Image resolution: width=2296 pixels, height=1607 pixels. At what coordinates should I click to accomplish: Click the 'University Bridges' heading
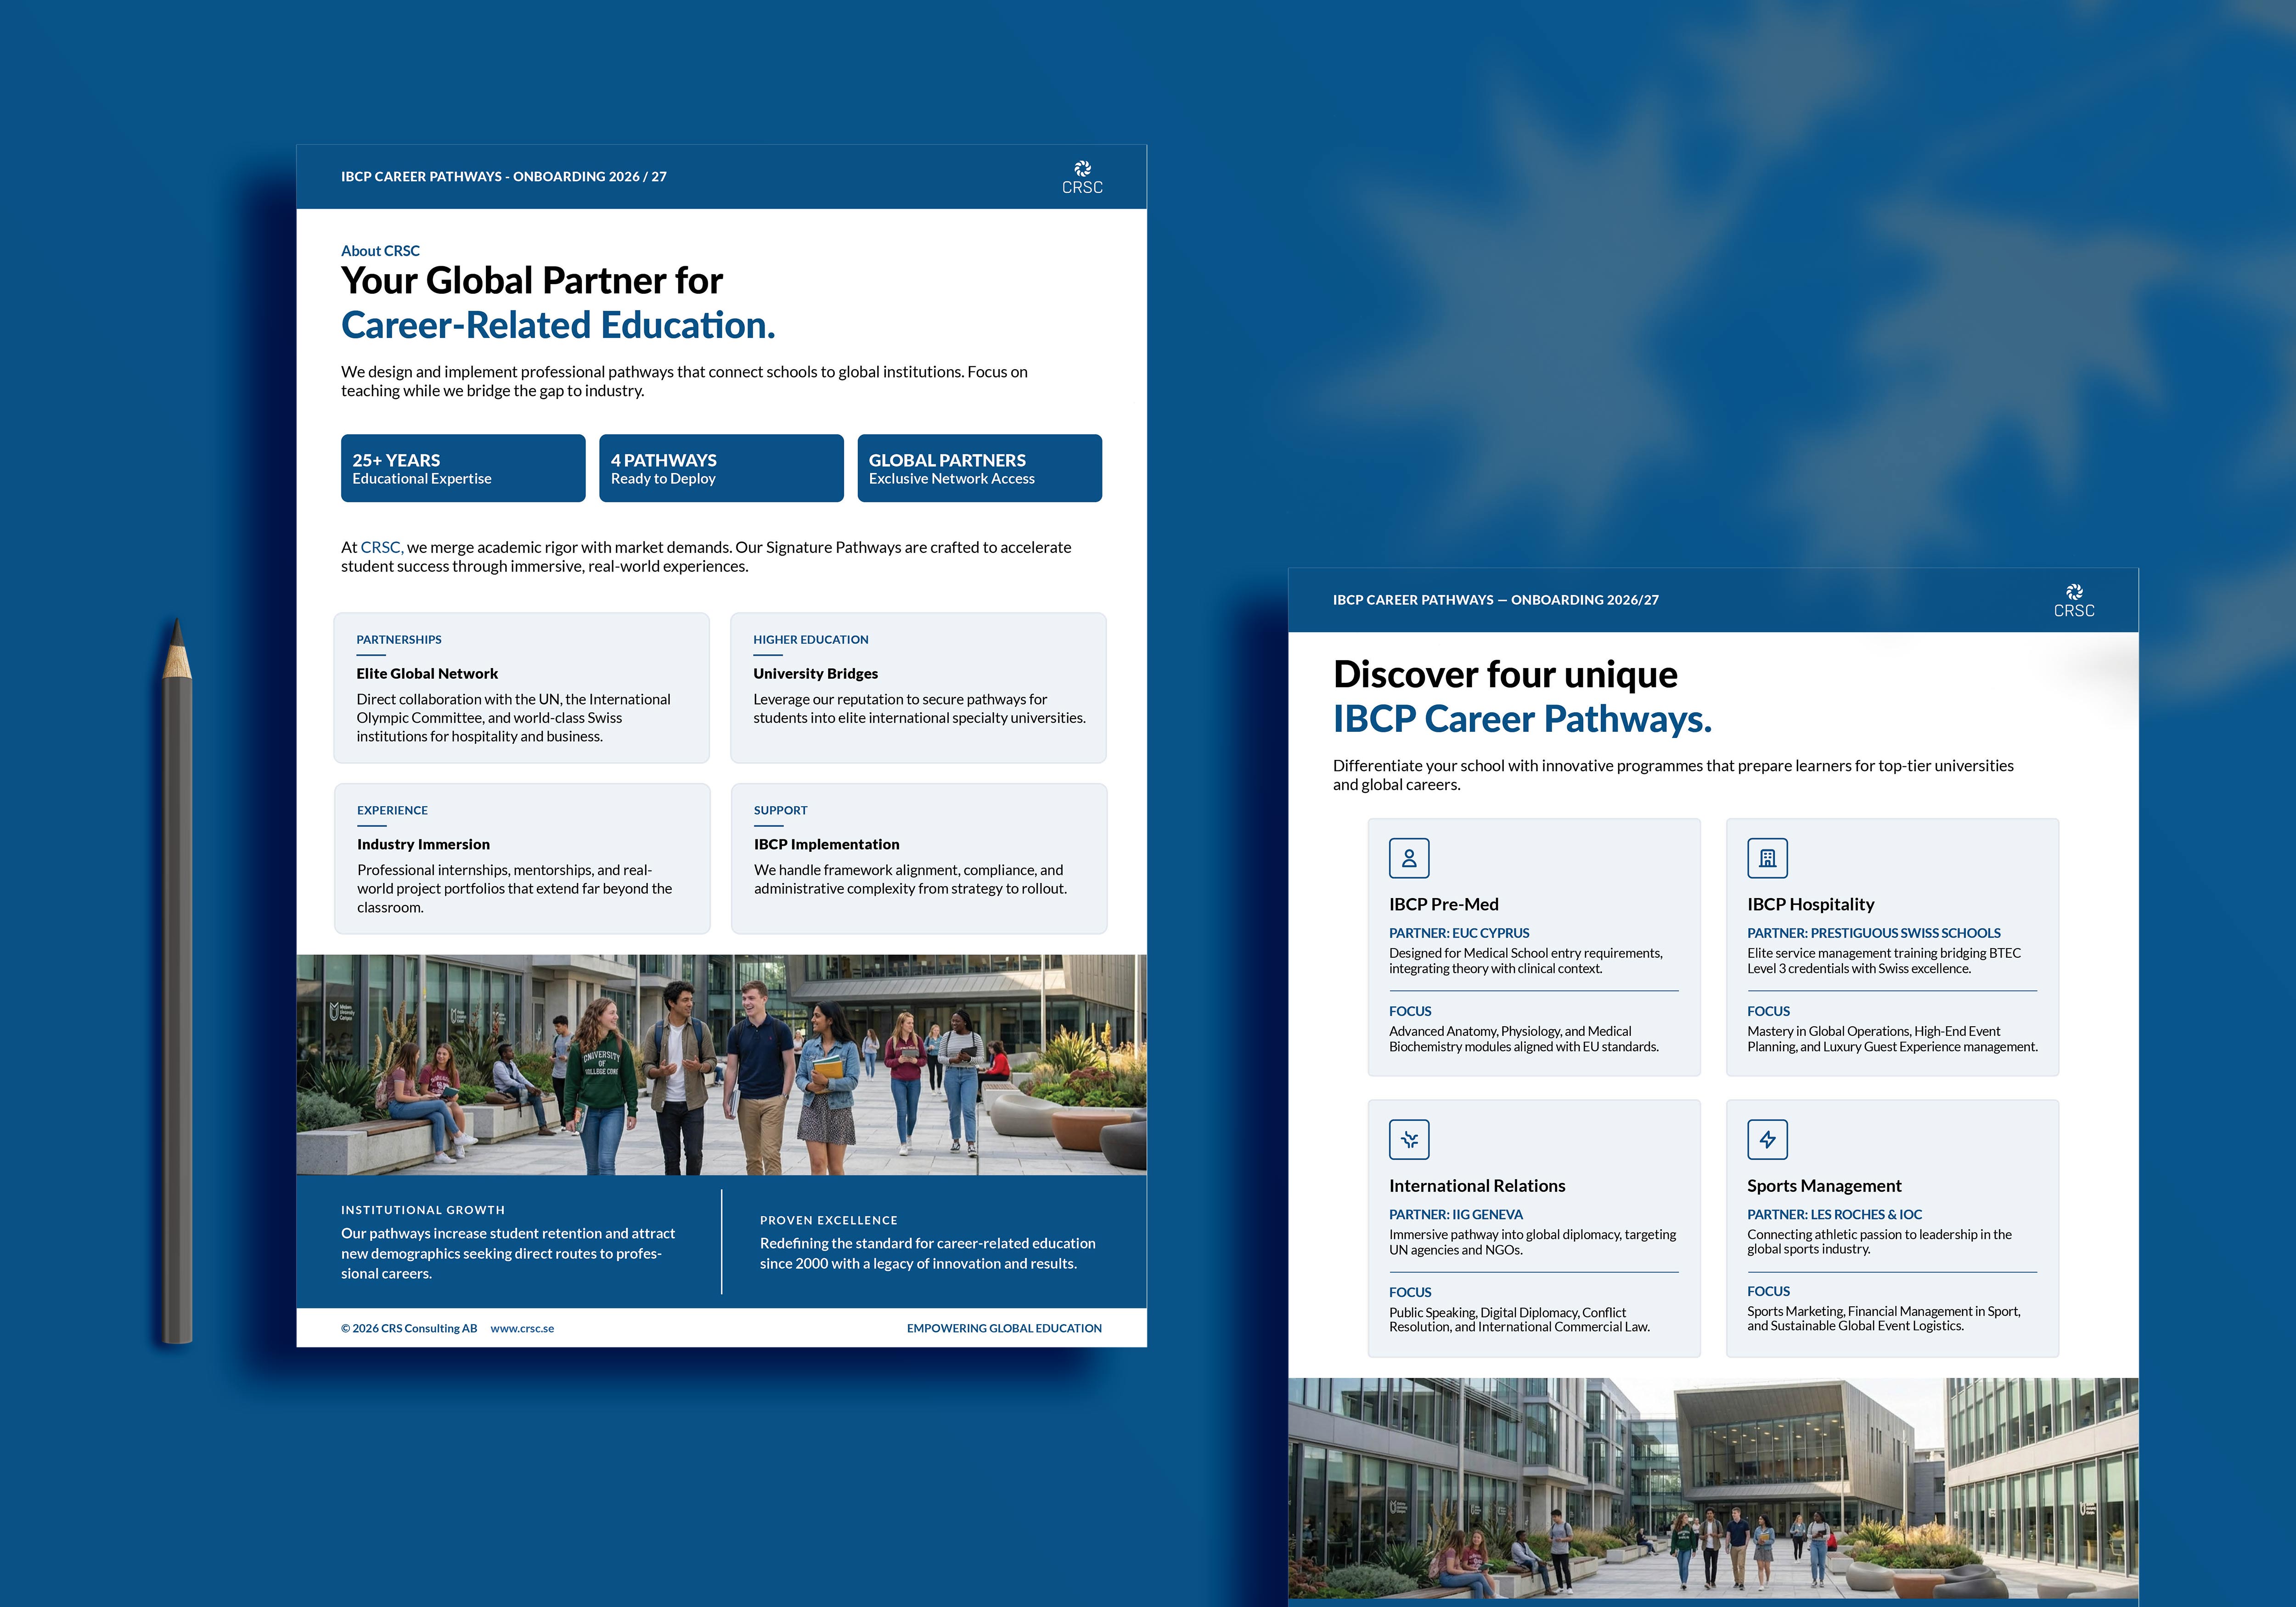pyautogui.click(x=816, y=674)
